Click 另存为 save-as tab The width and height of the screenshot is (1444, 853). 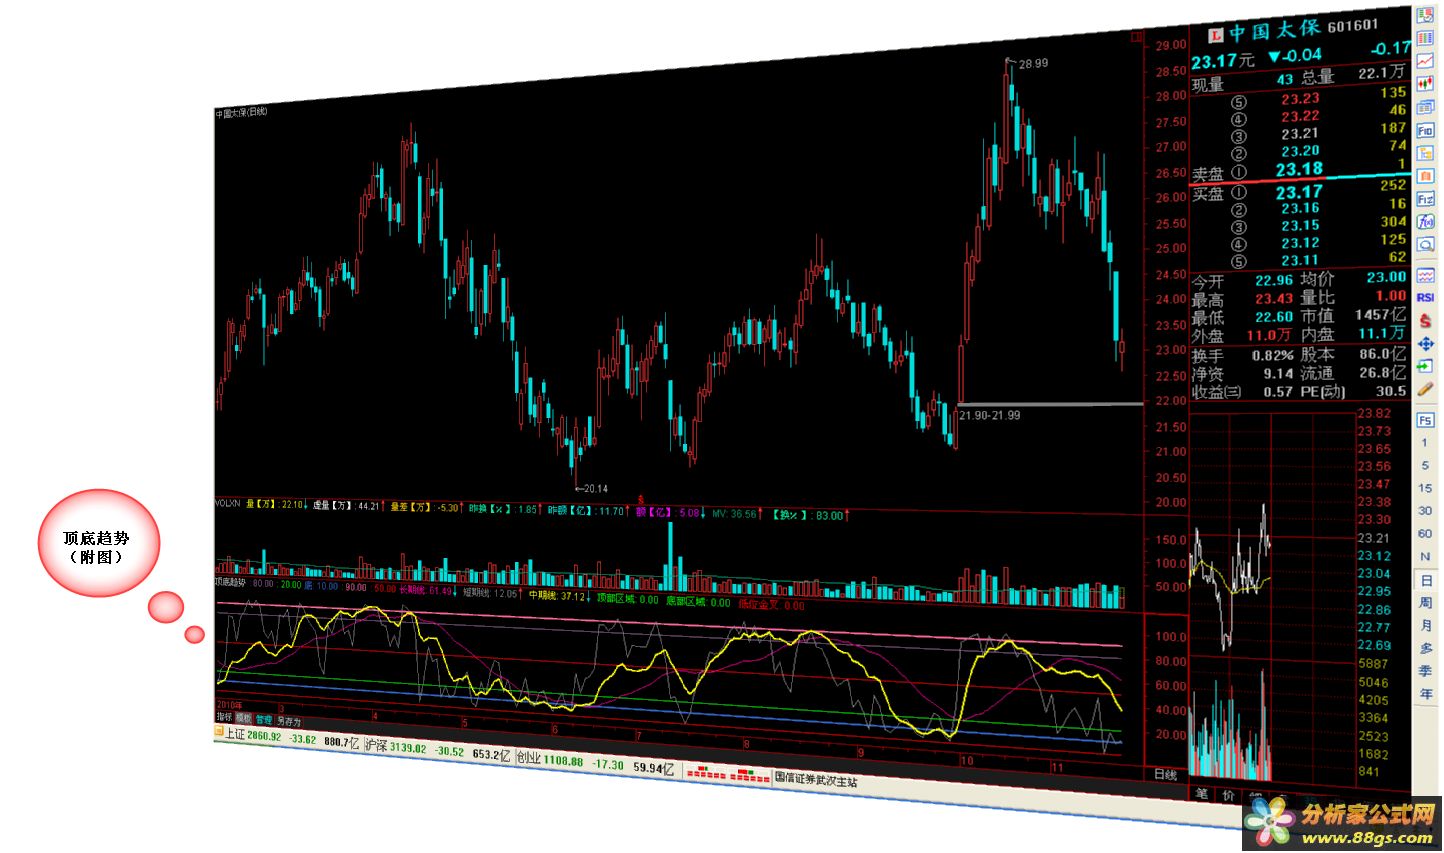point(289,722)
